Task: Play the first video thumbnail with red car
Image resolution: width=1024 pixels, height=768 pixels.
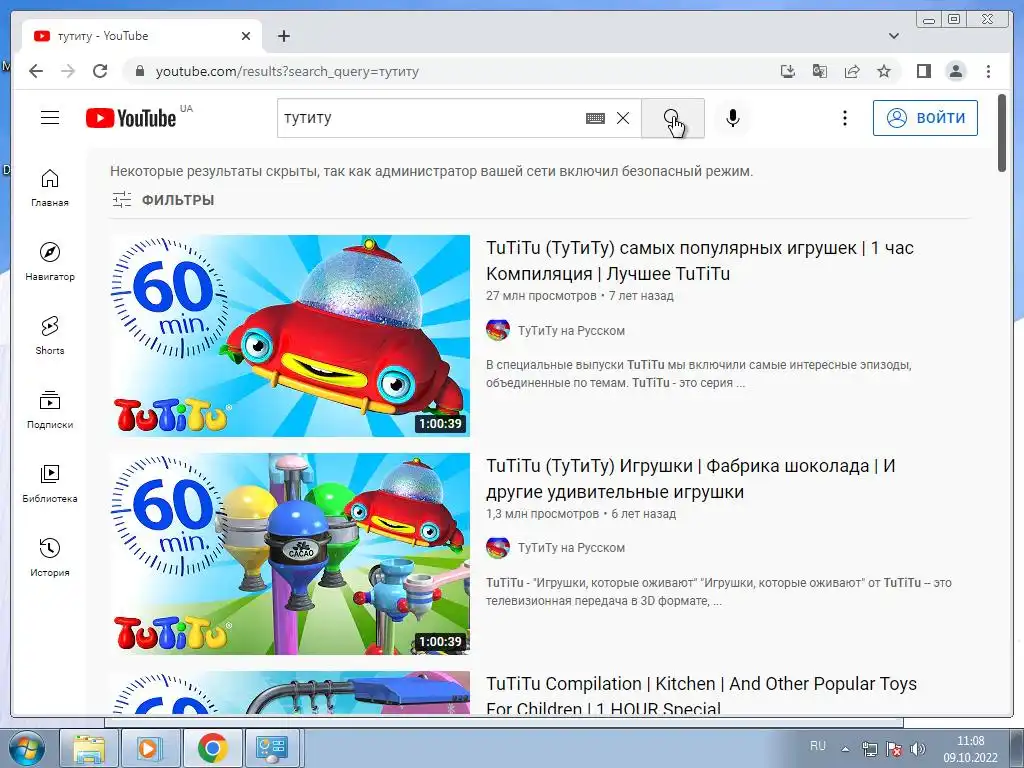Action: [x=290, y=336]
